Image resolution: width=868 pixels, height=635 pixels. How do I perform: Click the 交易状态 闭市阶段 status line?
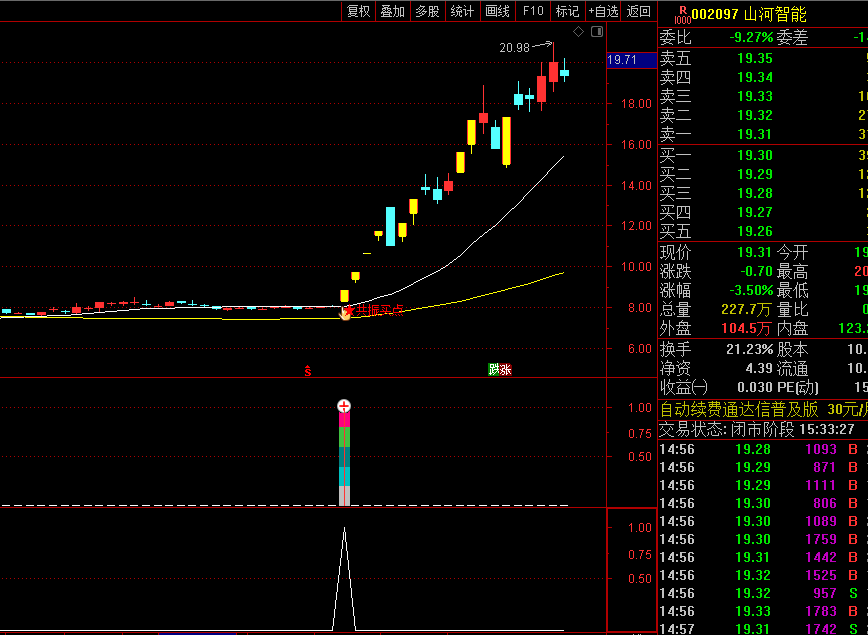click(x=757, y=429)
